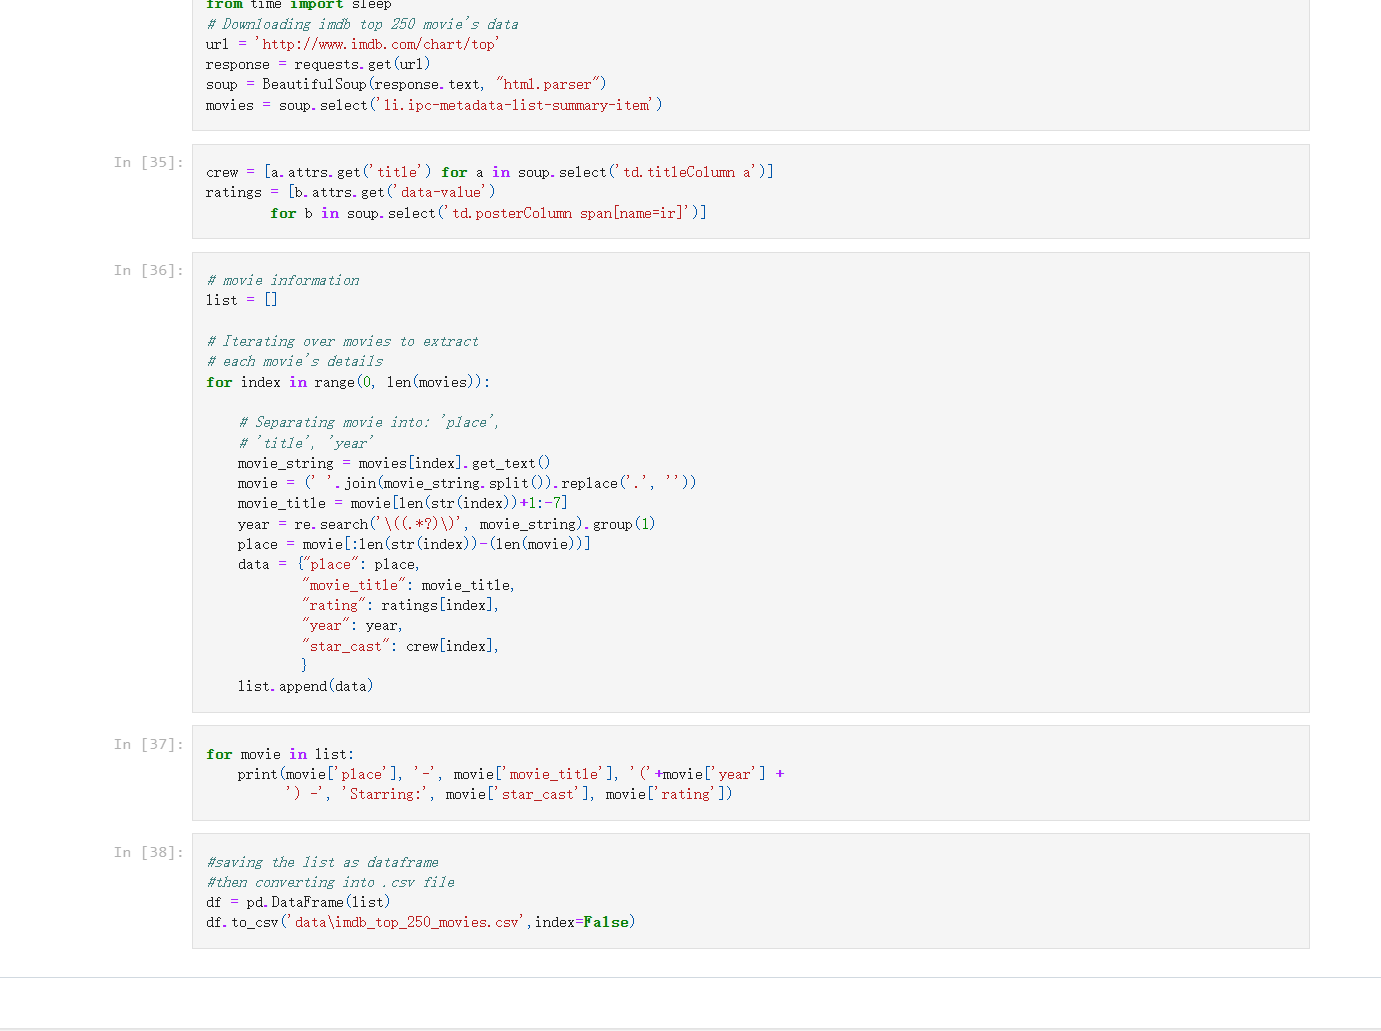Image resolution: width=1381 pixels, height=1031 pixels.
Task: Click the 'movie_string = movies[index]' line
Action: point(393,463)
